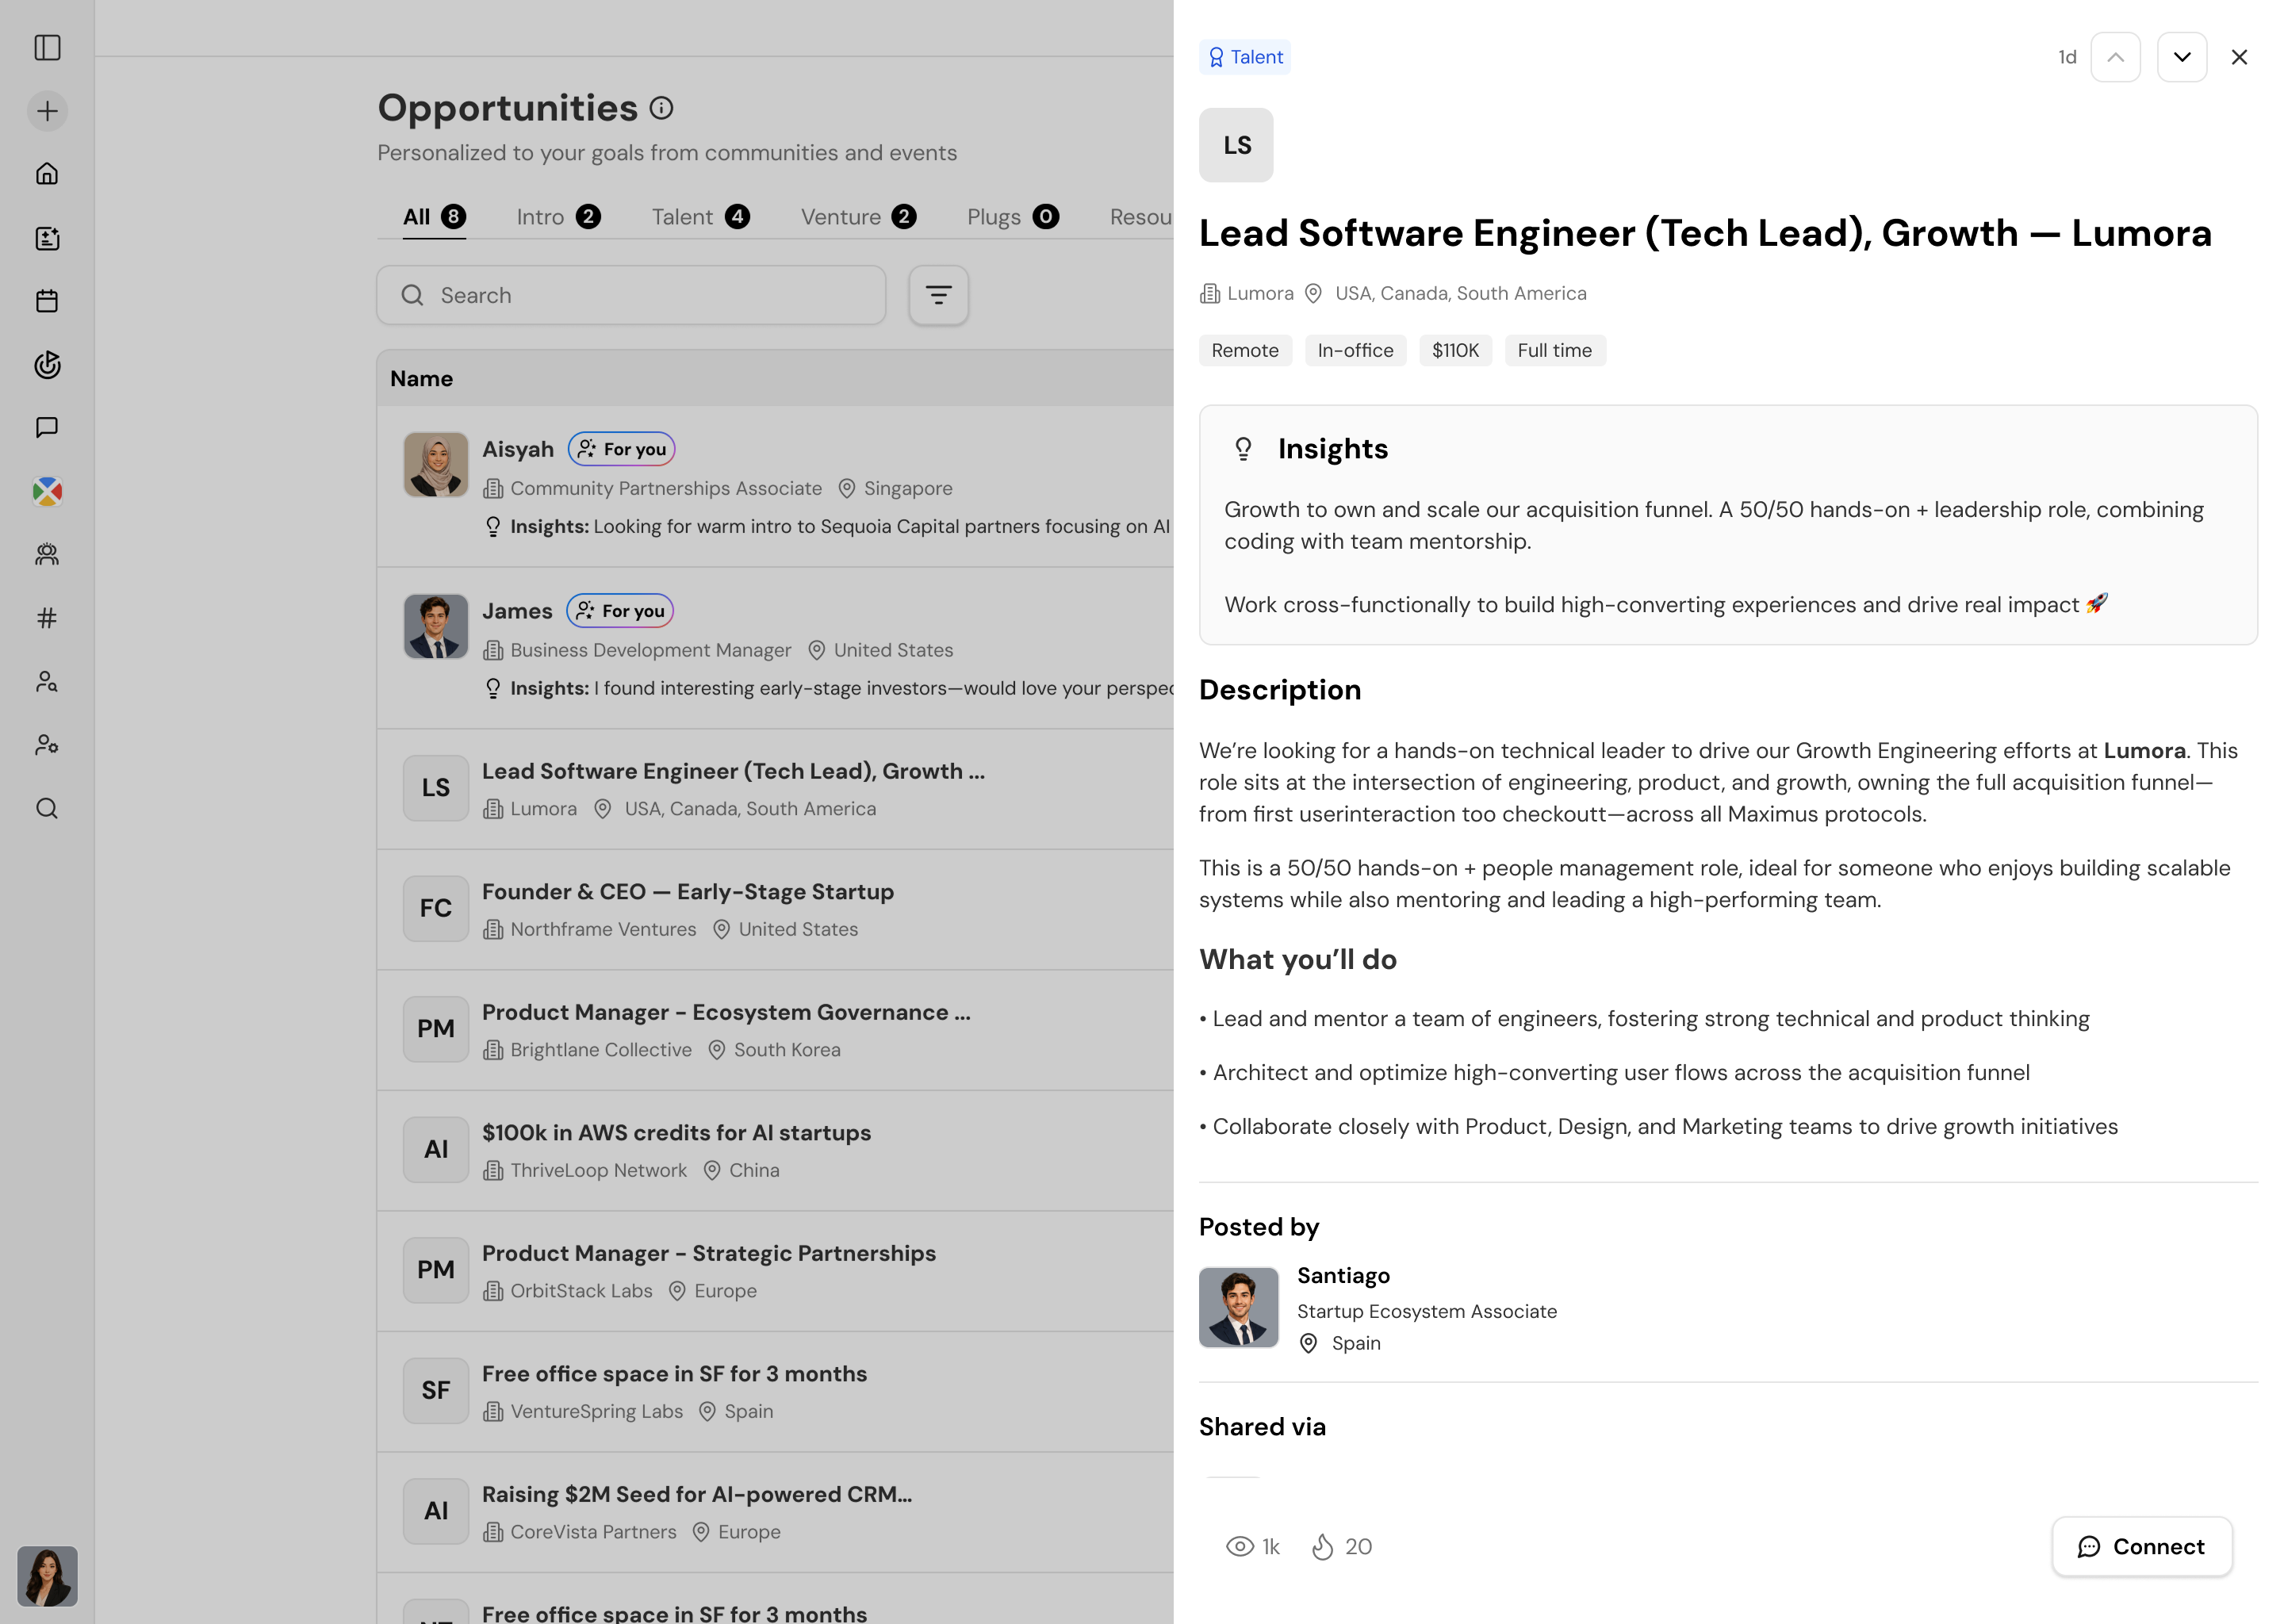Click the plus create icon in sidebar
2284x1624 pixels.
[x=47, y=111]
